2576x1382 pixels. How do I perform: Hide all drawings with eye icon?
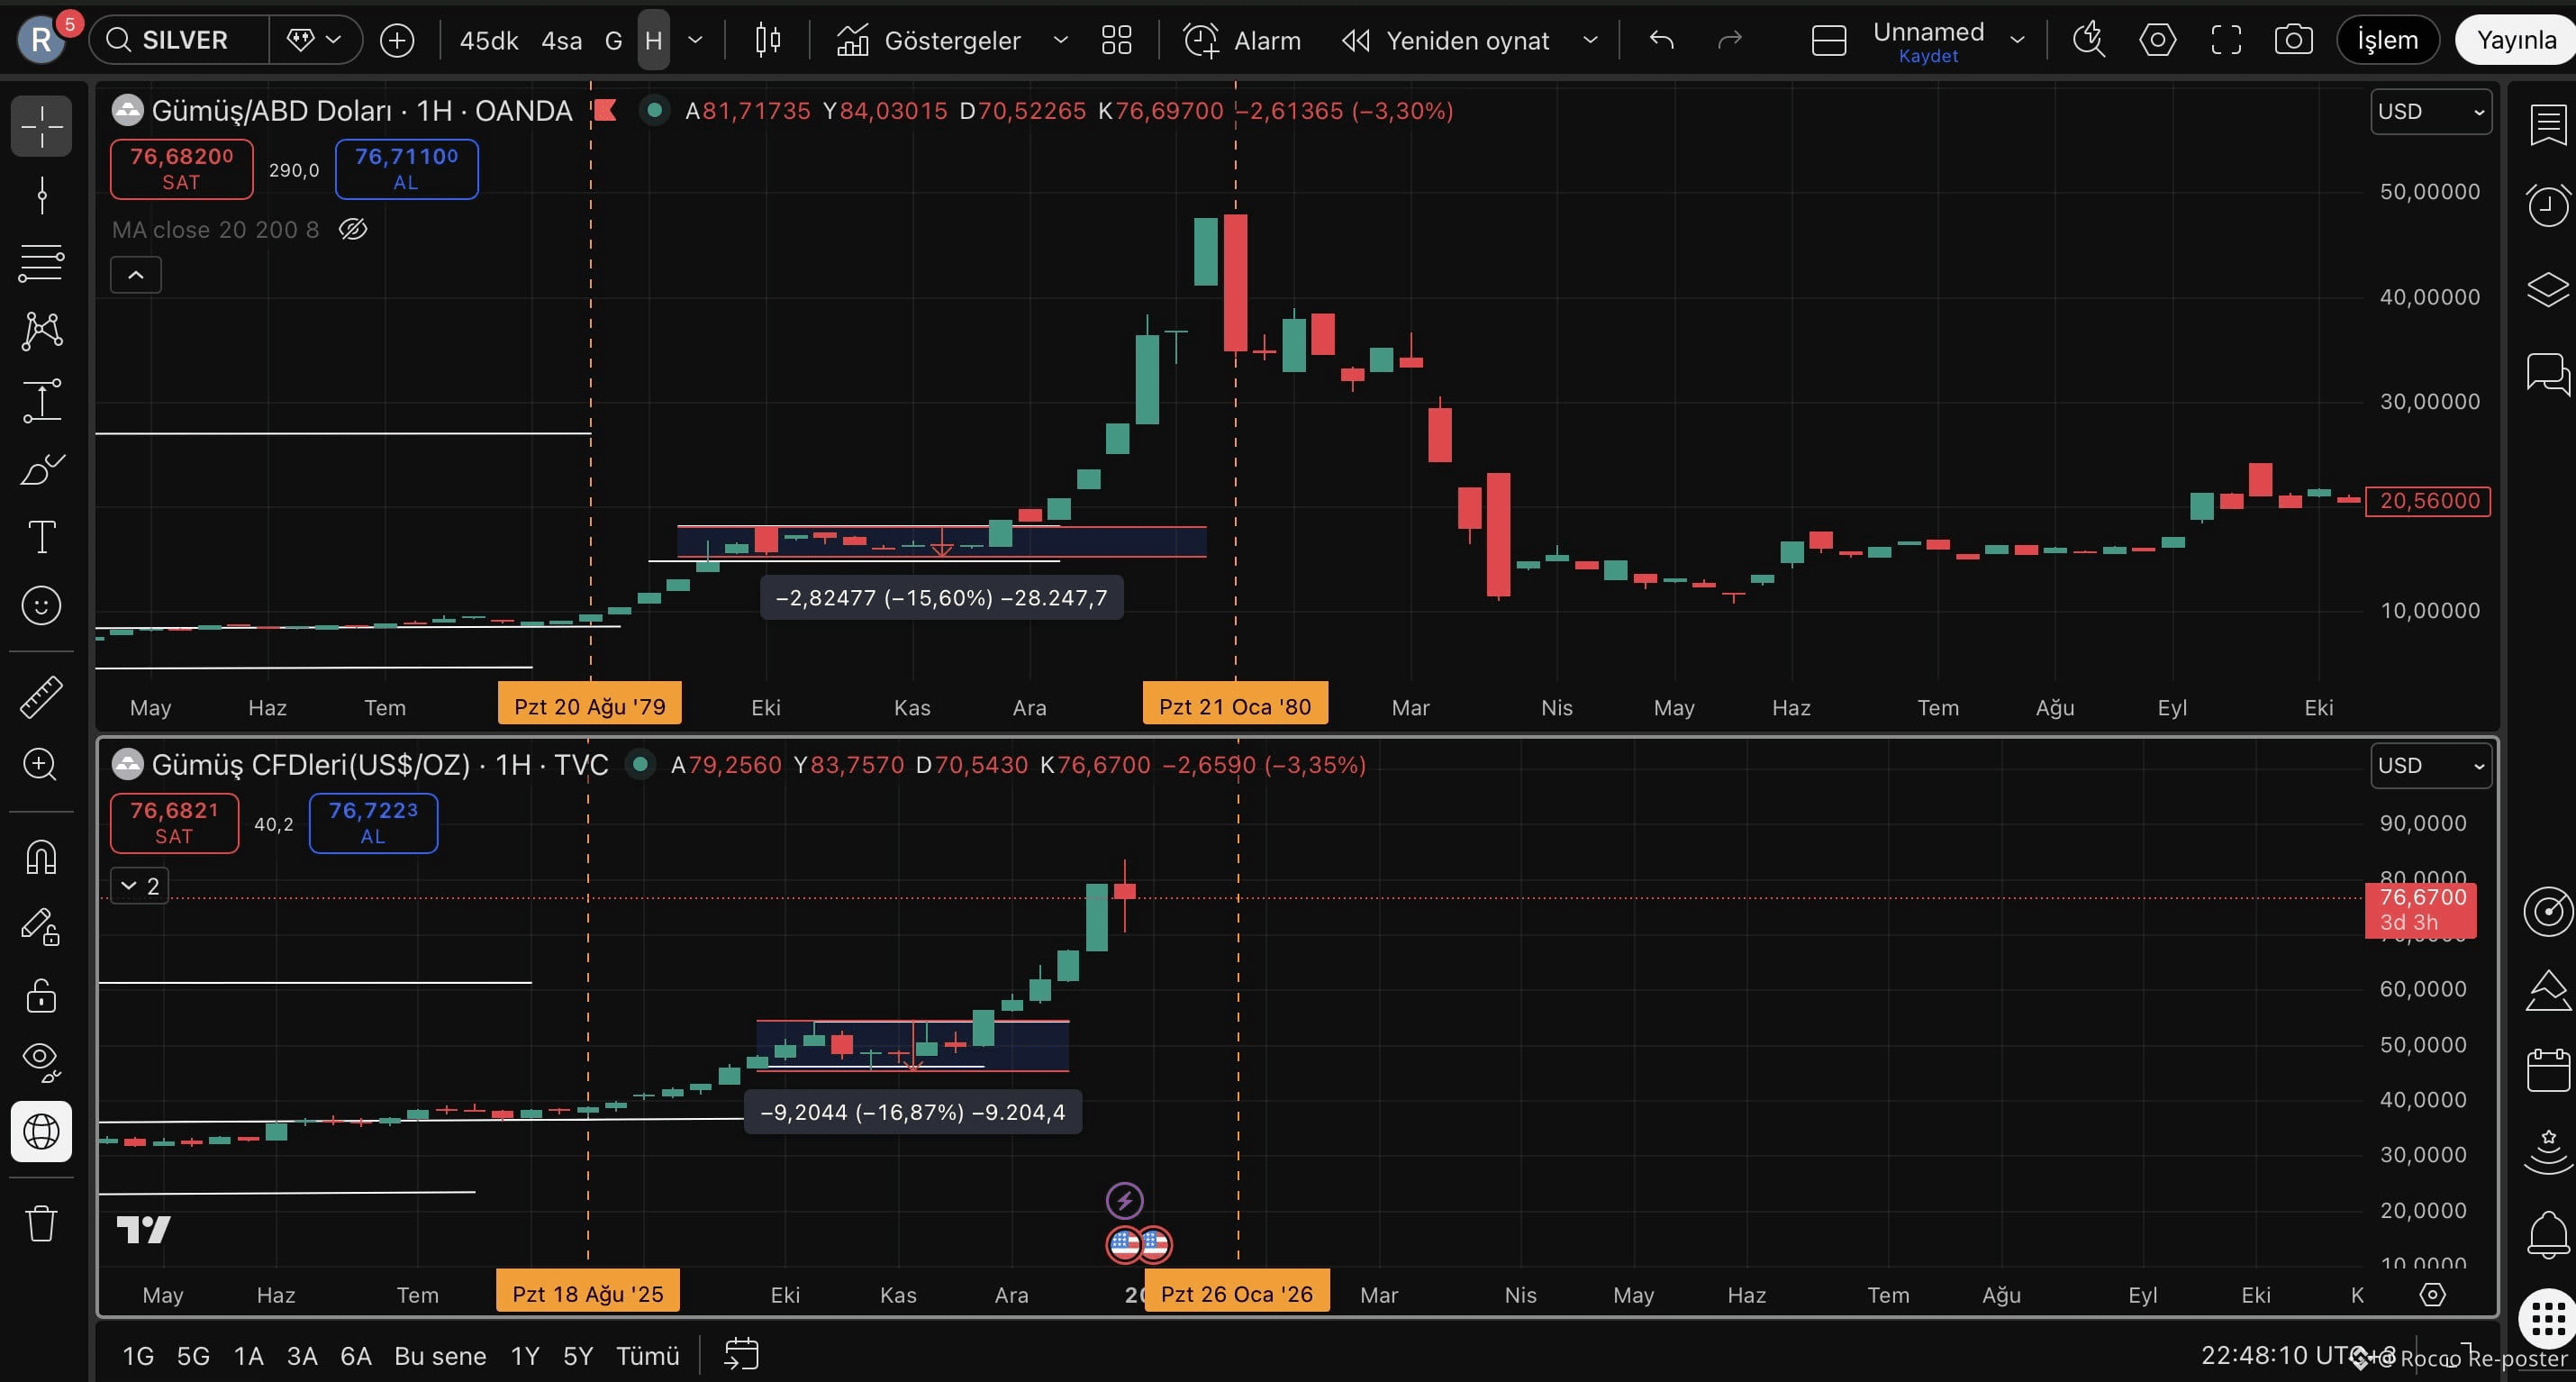click(x=41, y=1062)
